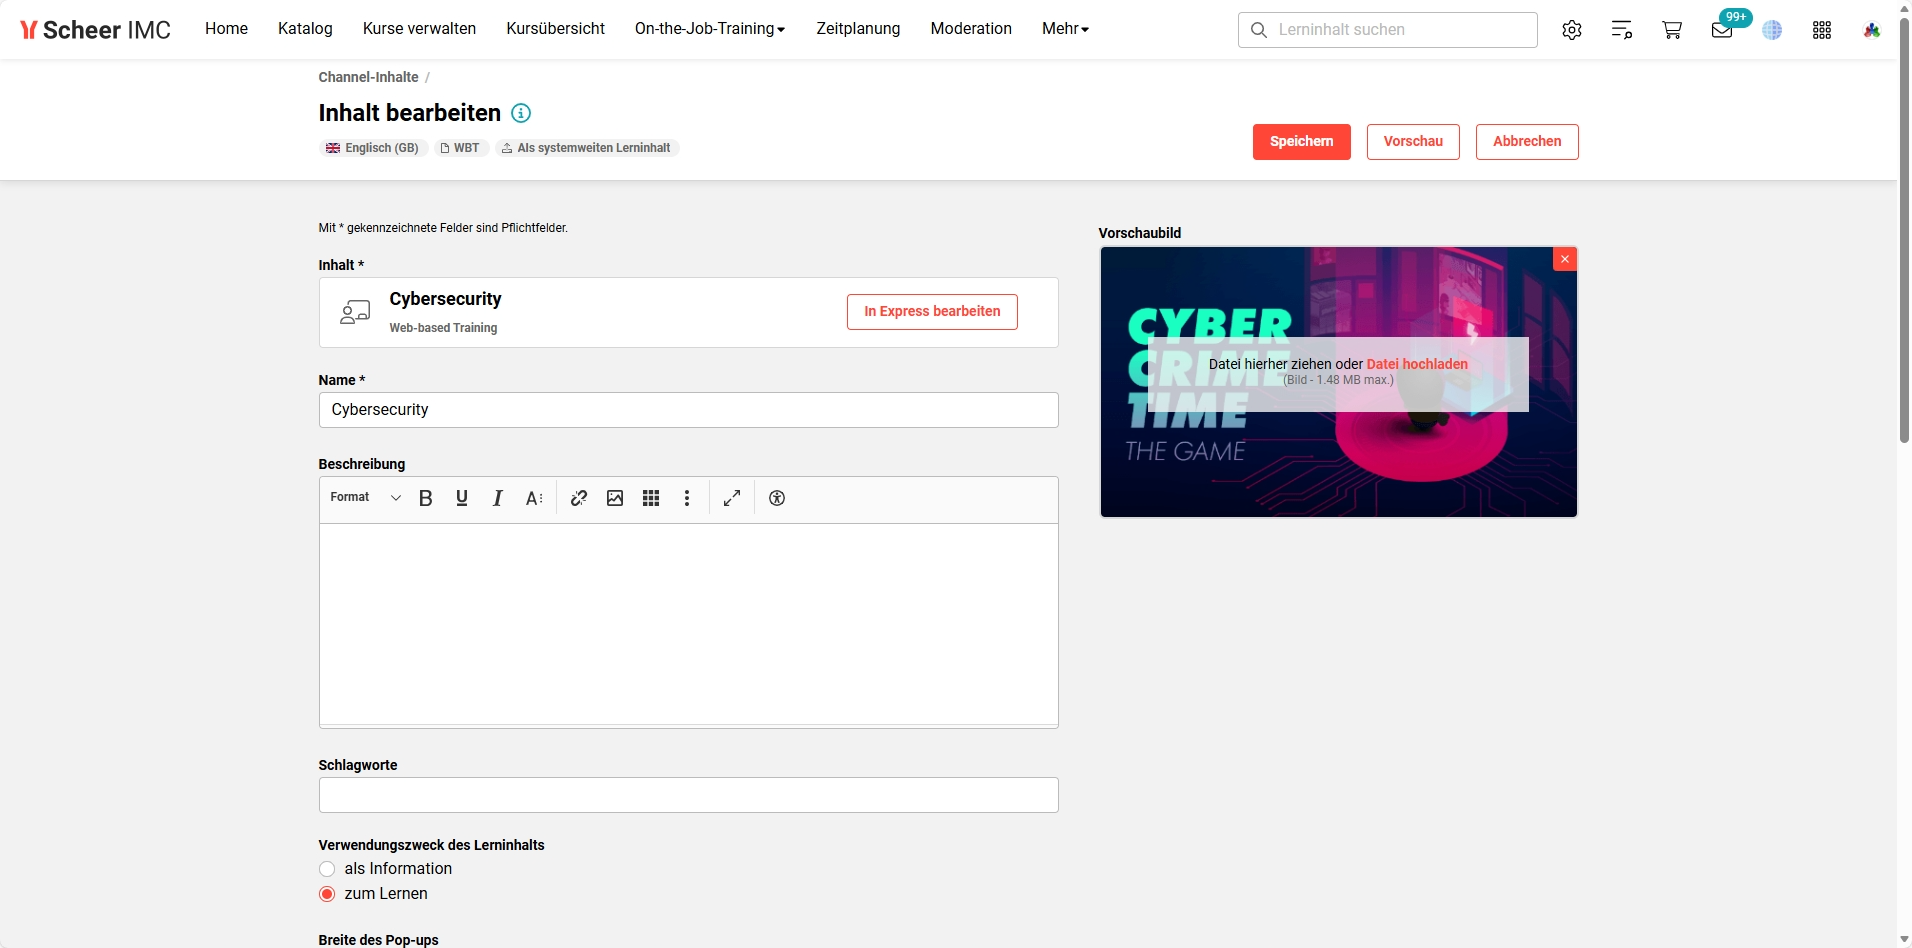The height and width of the screenshot is (948, 1912).
Task: Click the Schlagworte input field
Action: pos(688,795)
